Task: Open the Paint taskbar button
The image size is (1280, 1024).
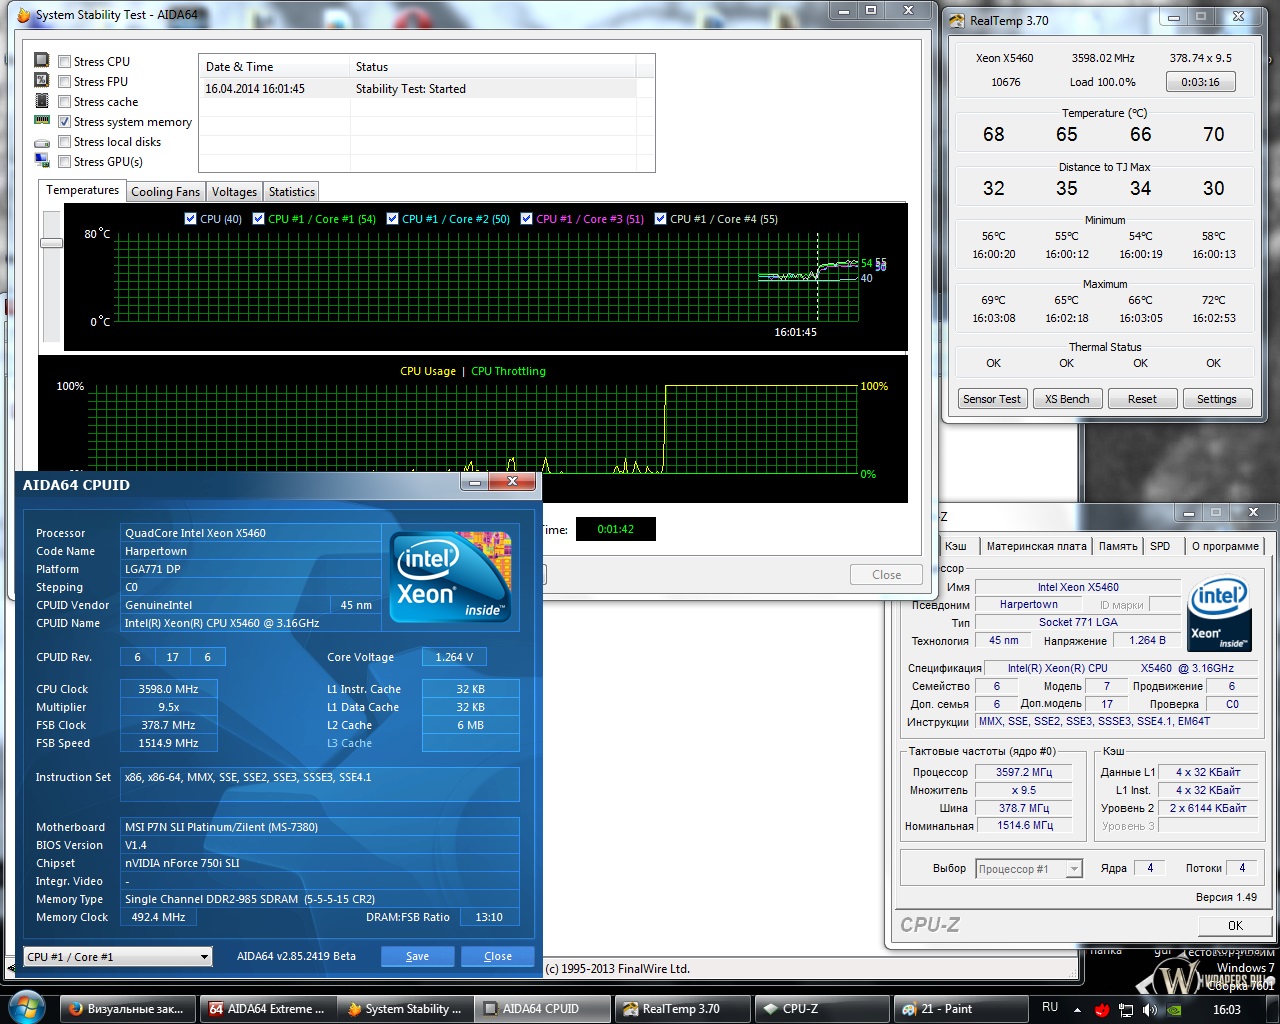Action: 960,1009
